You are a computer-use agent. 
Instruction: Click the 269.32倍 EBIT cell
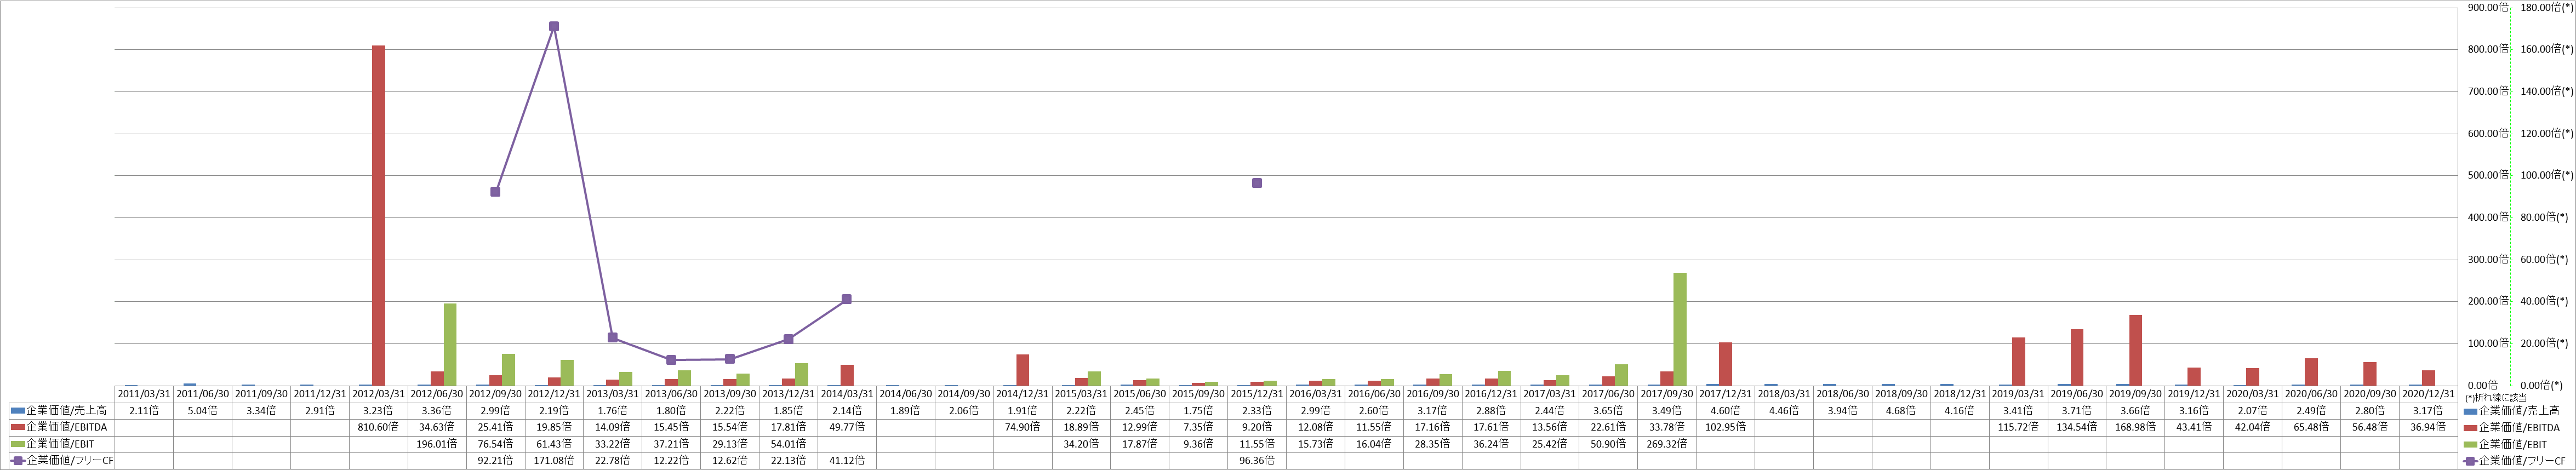pos(1667,444)
